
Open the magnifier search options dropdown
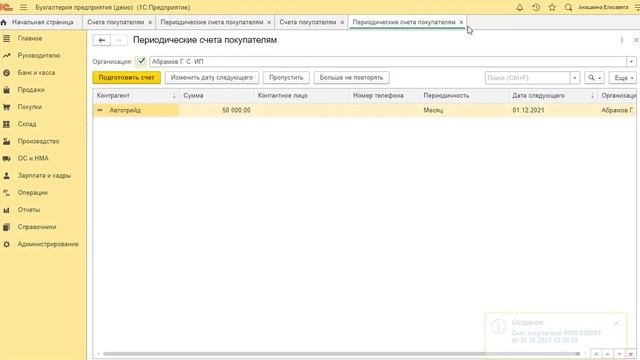[x=594, y=78]
